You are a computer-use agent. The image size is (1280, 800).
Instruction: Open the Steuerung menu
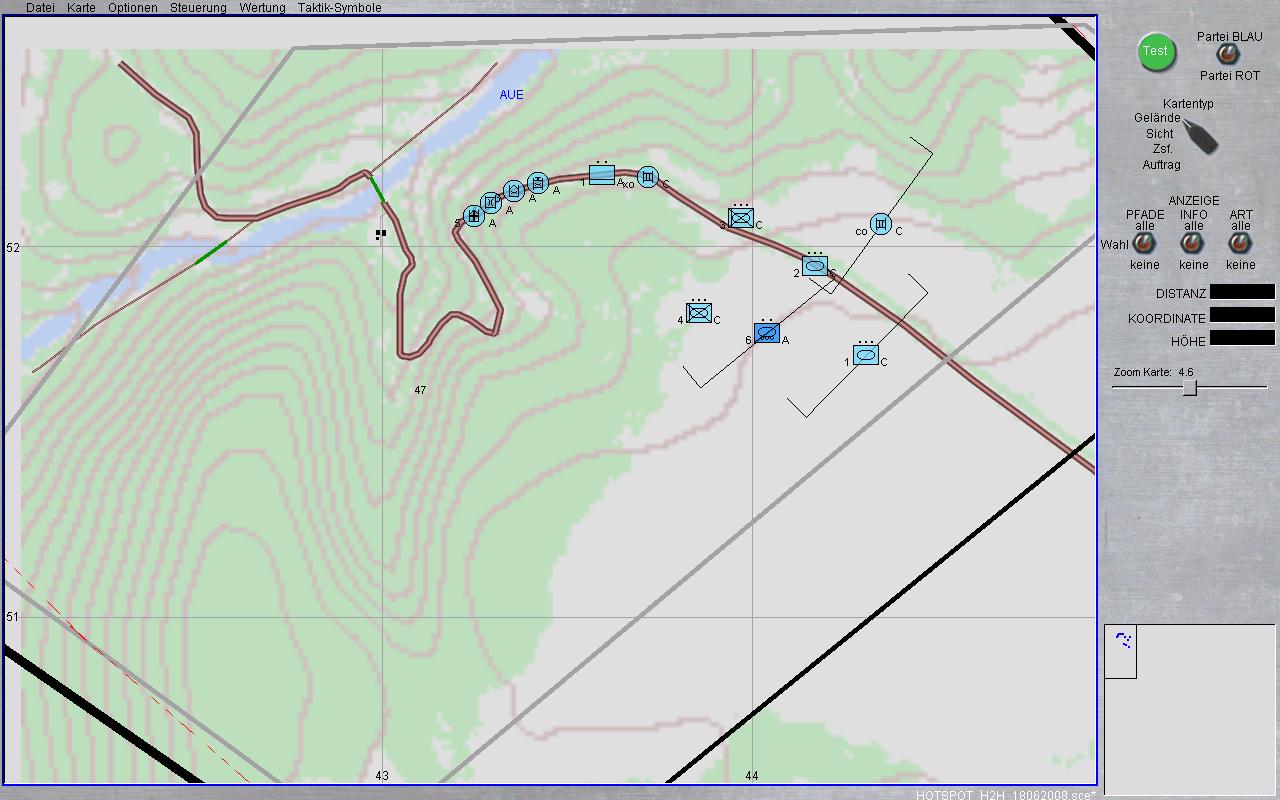point(198,7)
